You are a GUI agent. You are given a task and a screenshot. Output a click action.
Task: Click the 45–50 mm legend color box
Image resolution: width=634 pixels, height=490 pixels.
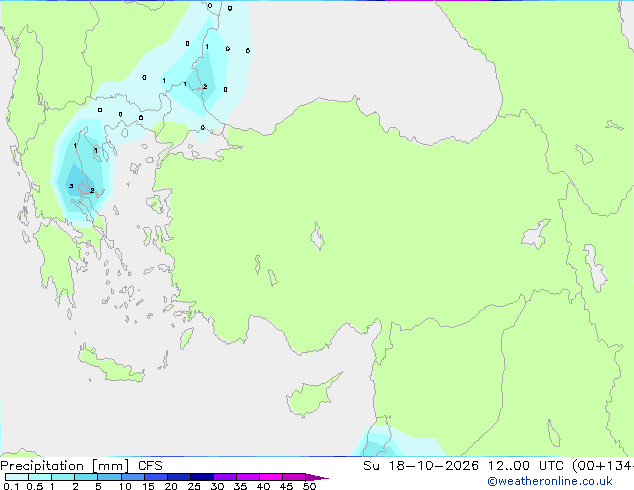(x=294, y=477)
